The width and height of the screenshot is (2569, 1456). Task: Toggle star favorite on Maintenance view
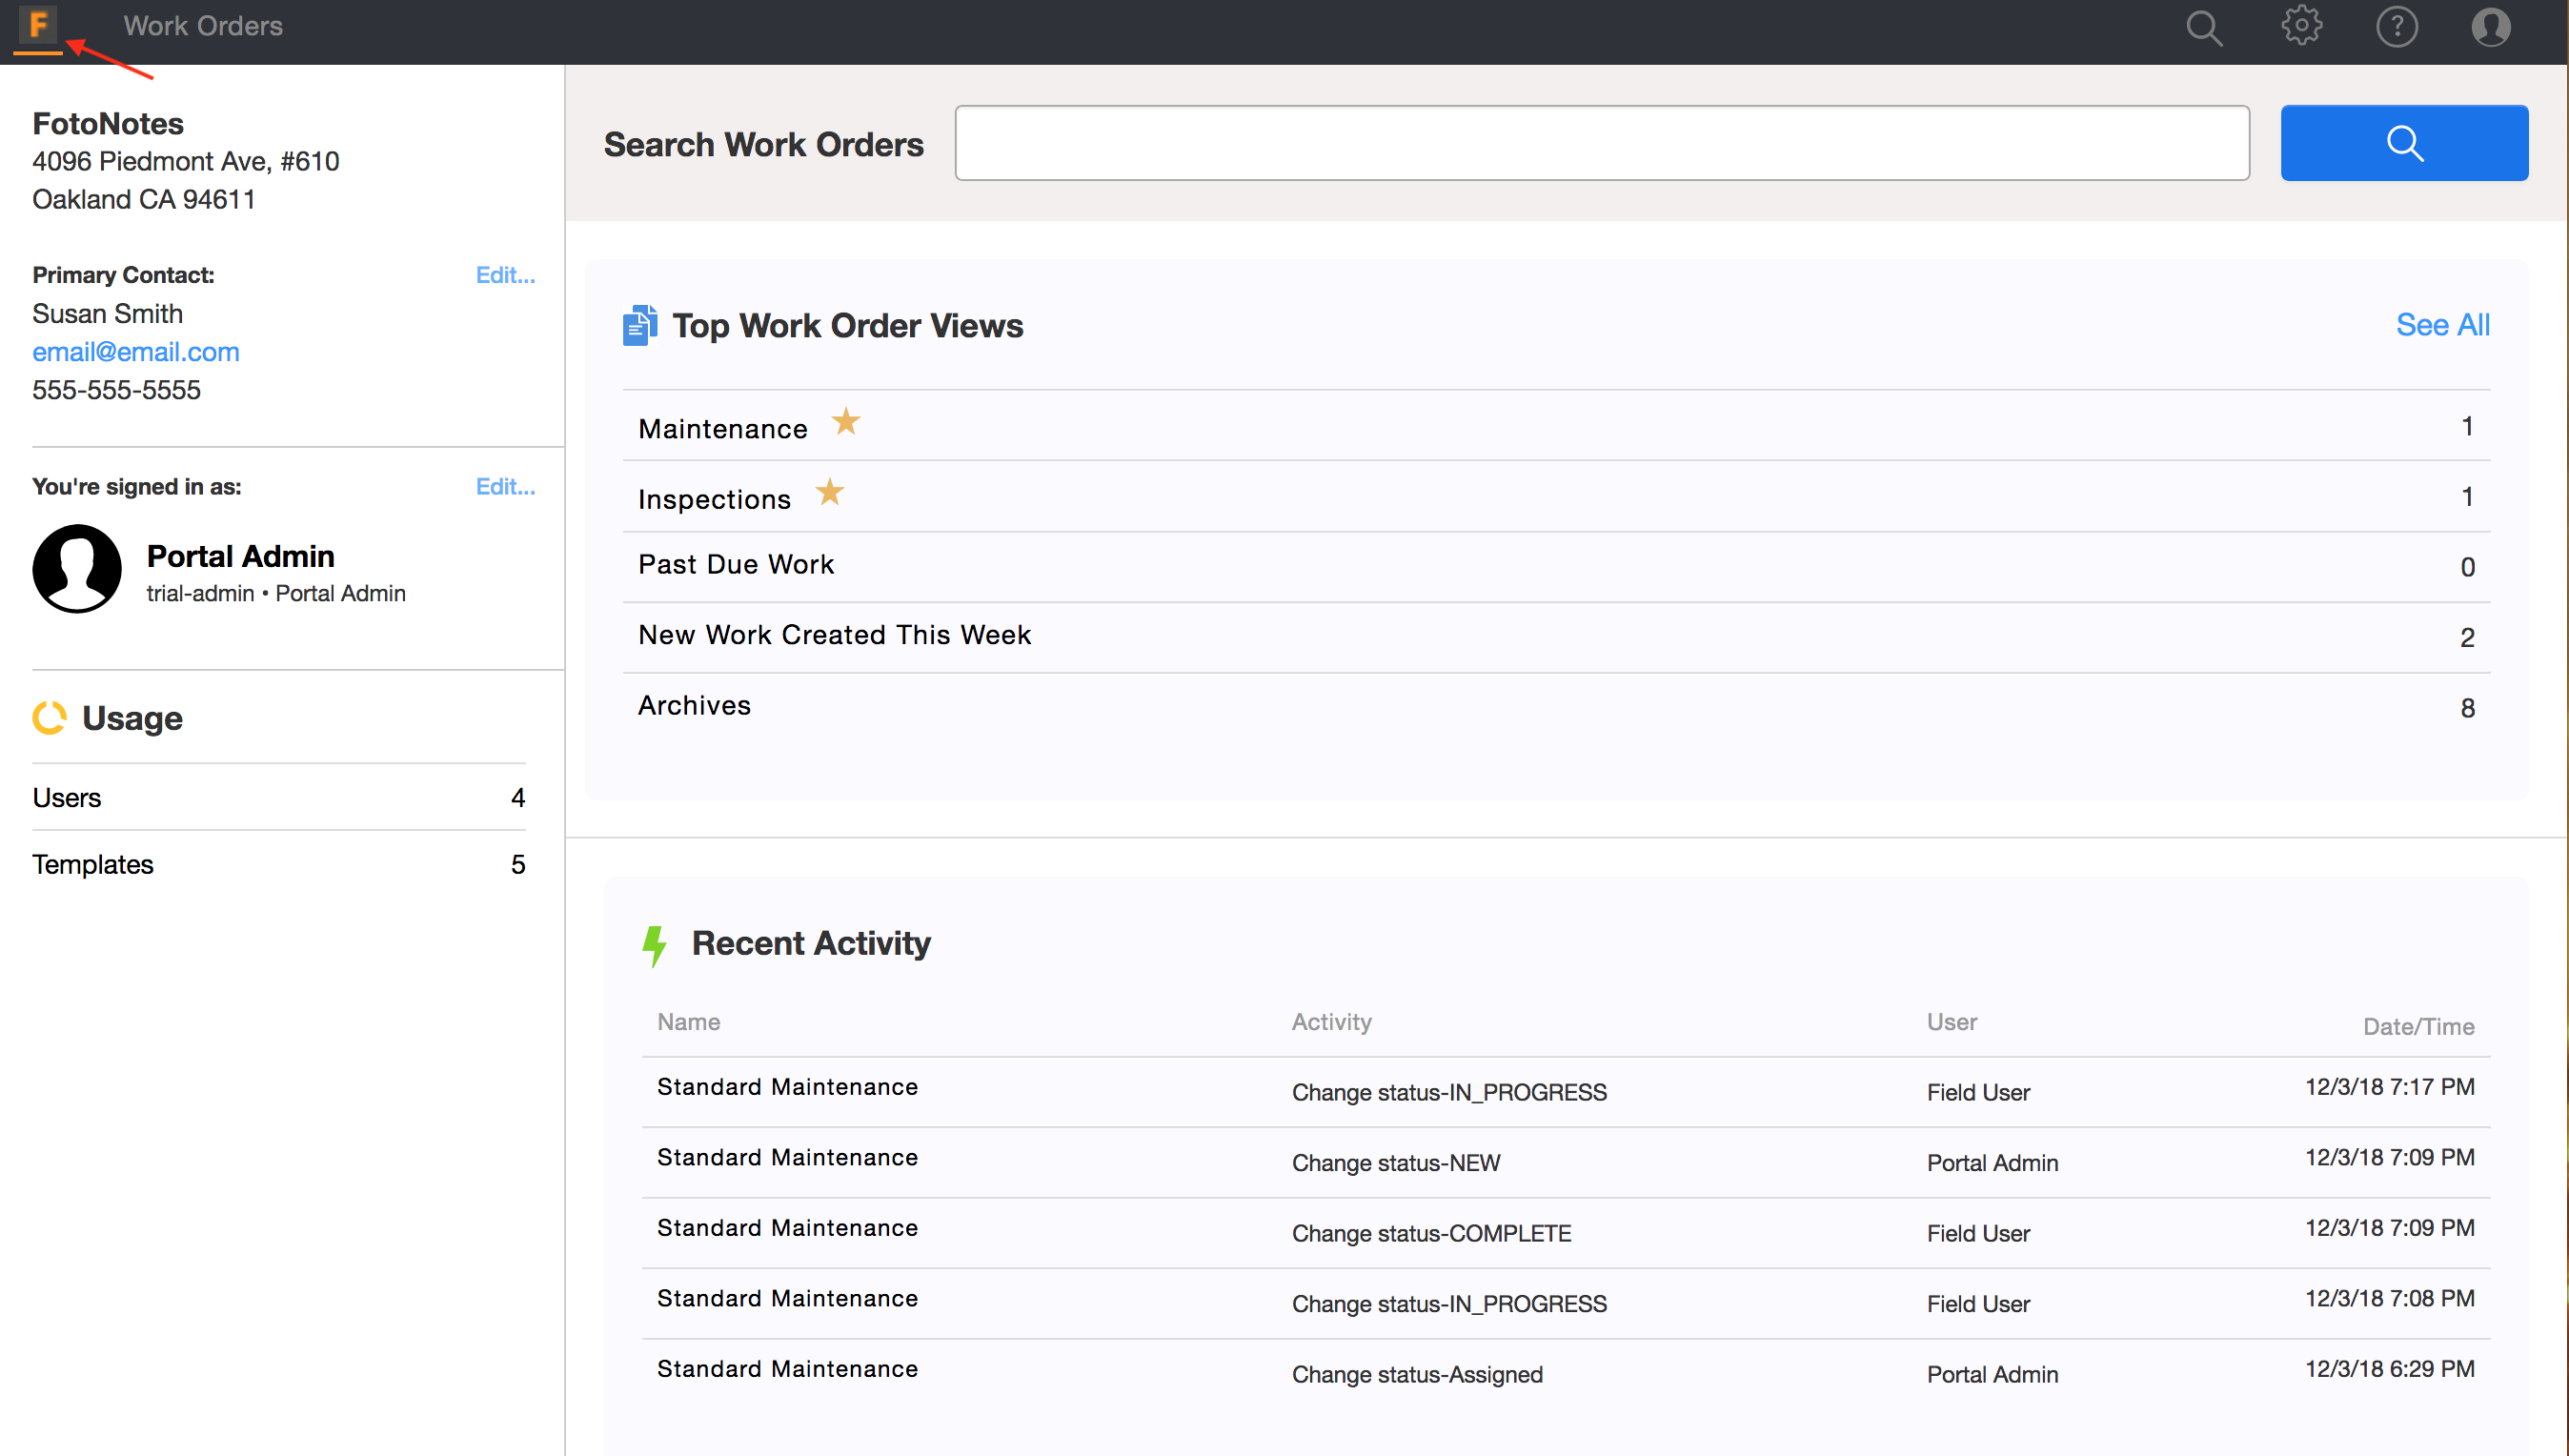point(846,422)
